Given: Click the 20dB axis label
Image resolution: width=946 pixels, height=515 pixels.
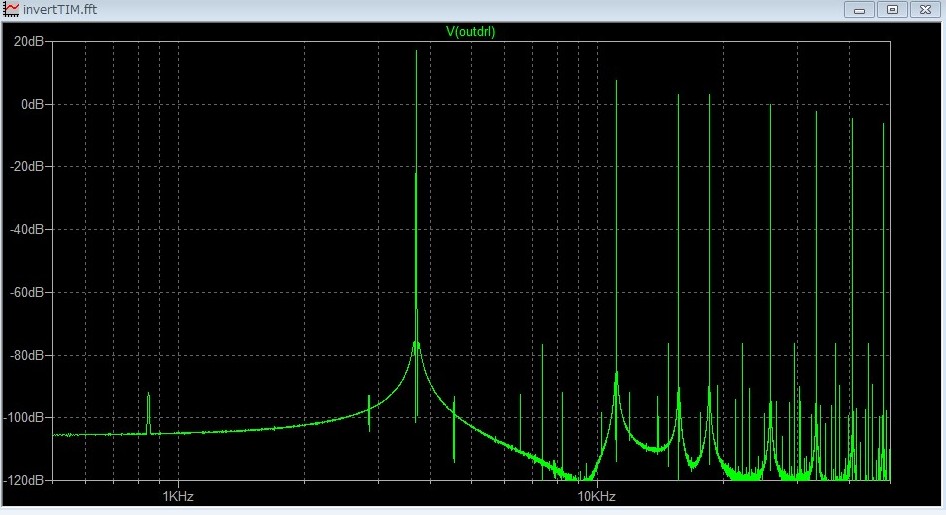Looking at the screenshot, I should click(x=28, y=42).
